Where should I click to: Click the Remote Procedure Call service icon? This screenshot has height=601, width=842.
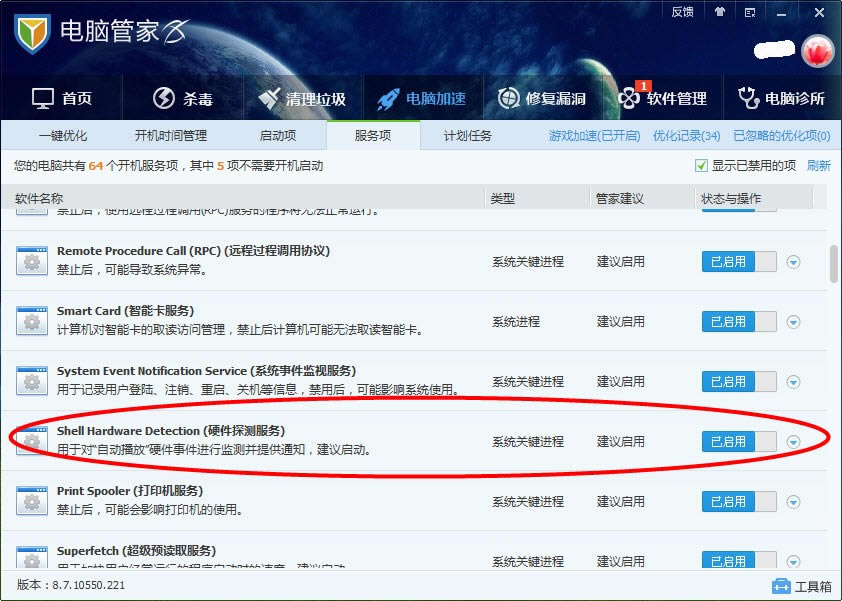pos(32,260)
